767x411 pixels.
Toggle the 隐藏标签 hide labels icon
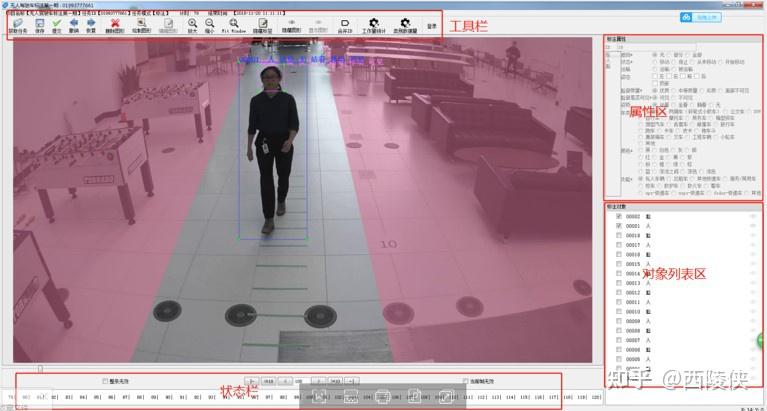(x=263, y=25)
